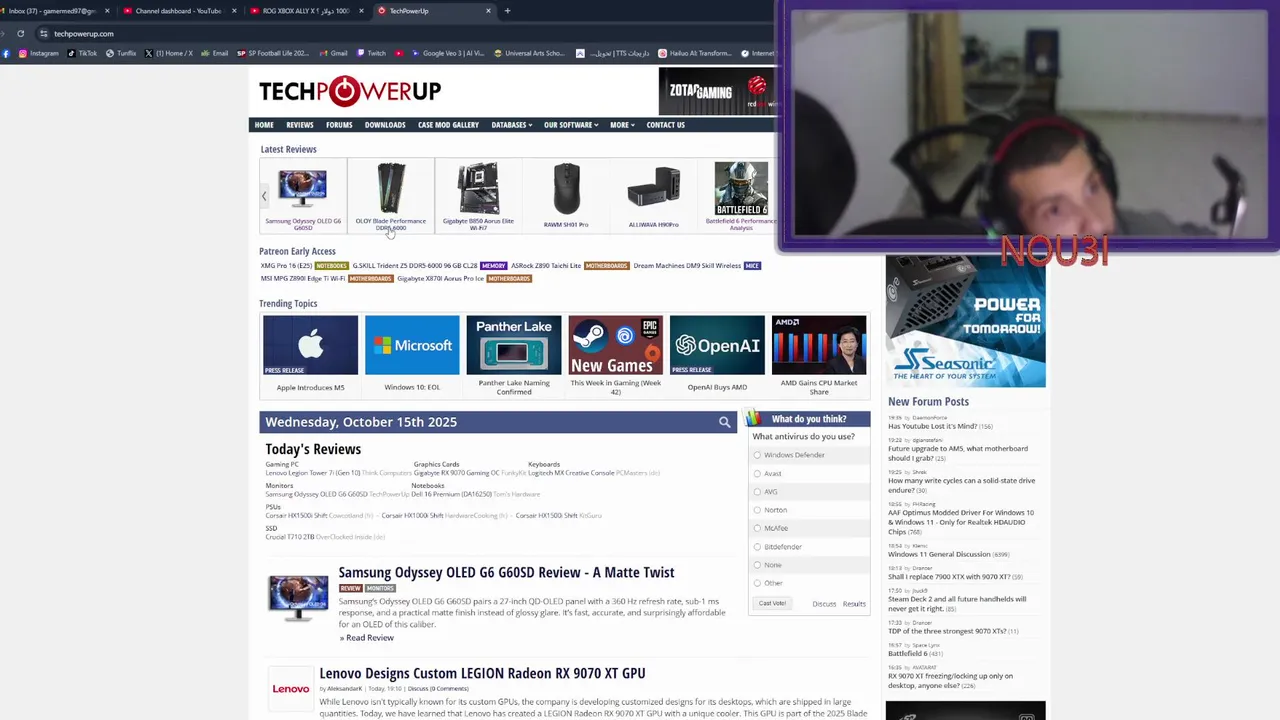Select the Windows Defender poll option

pos(757,455)
